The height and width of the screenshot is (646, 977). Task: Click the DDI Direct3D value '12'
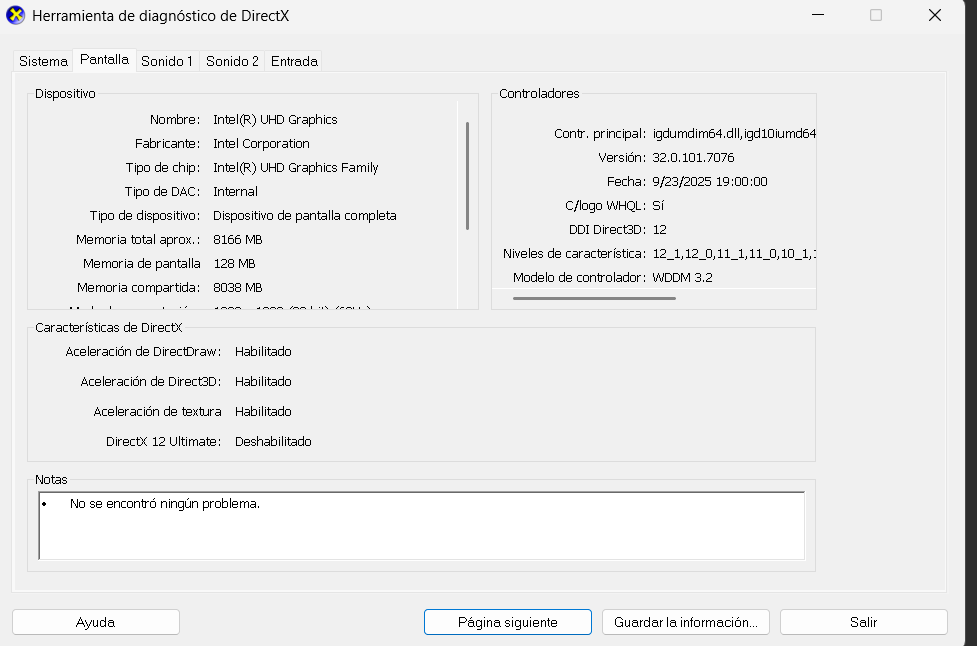[659, 230]
